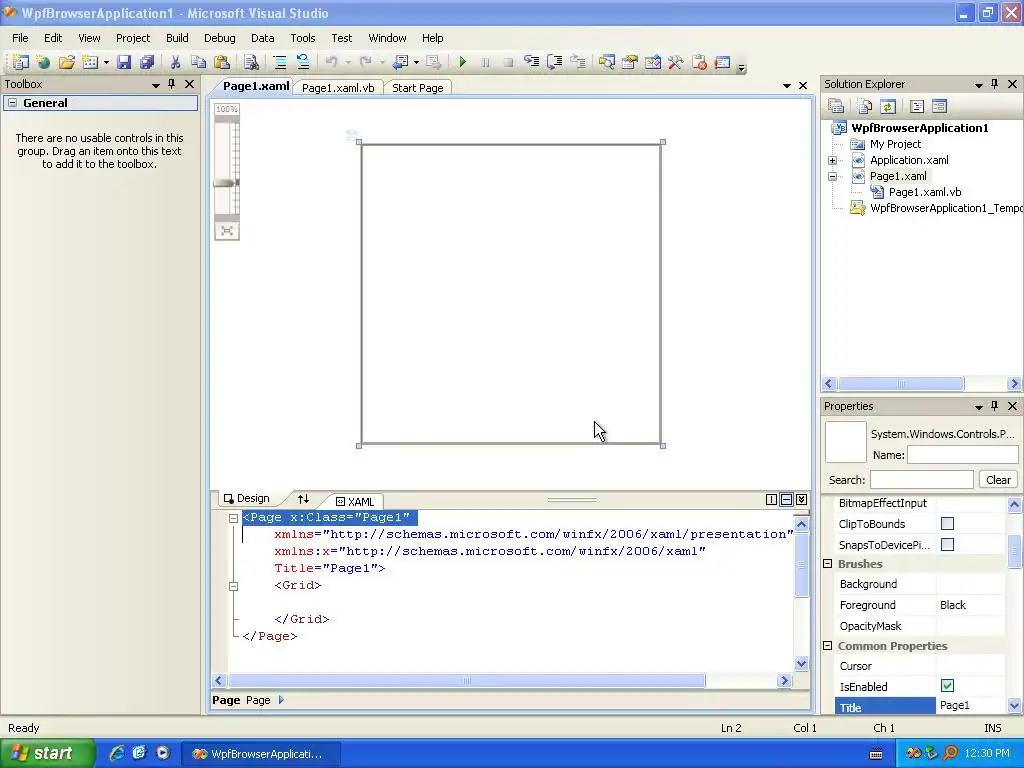1024x768 pixels.
Task: Open the Build menu
Action: (x=177, y=38)
